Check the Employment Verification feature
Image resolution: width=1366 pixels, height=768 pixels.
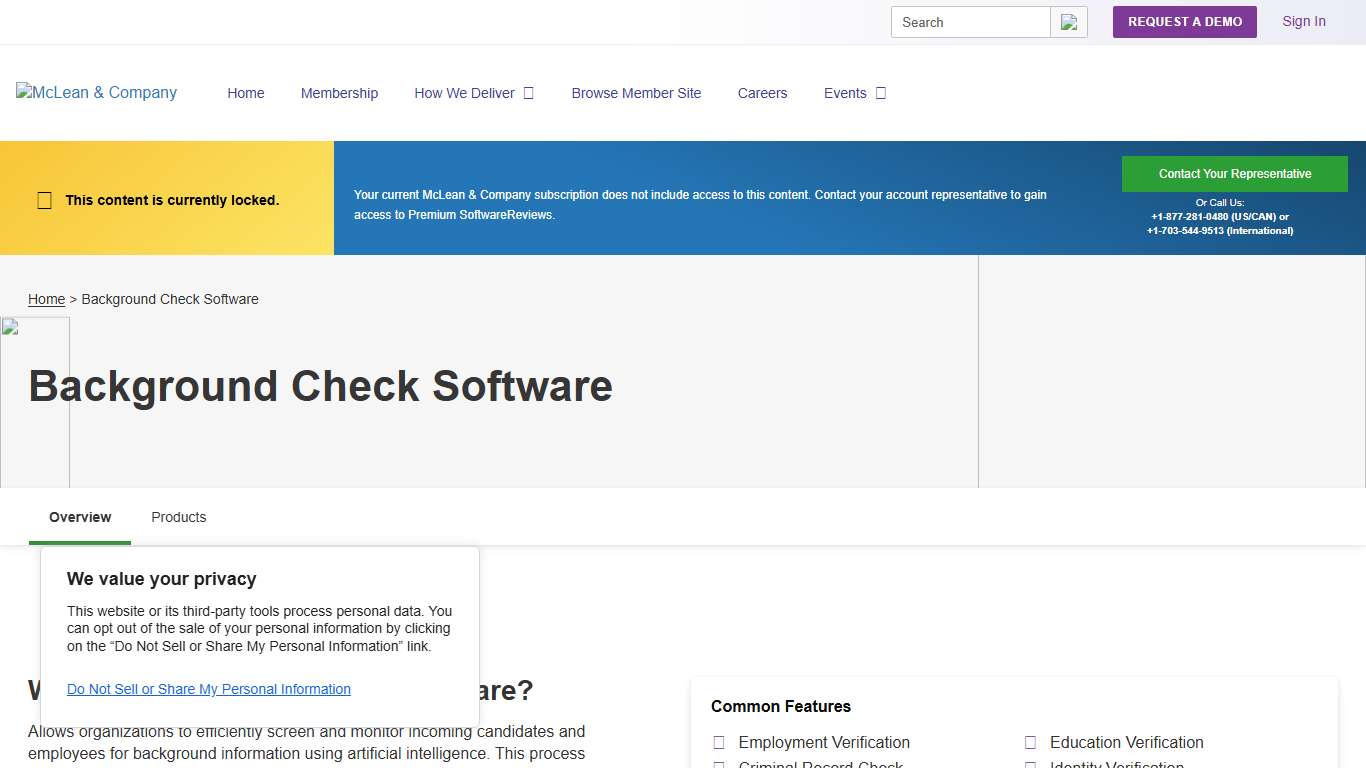(719, 742)
